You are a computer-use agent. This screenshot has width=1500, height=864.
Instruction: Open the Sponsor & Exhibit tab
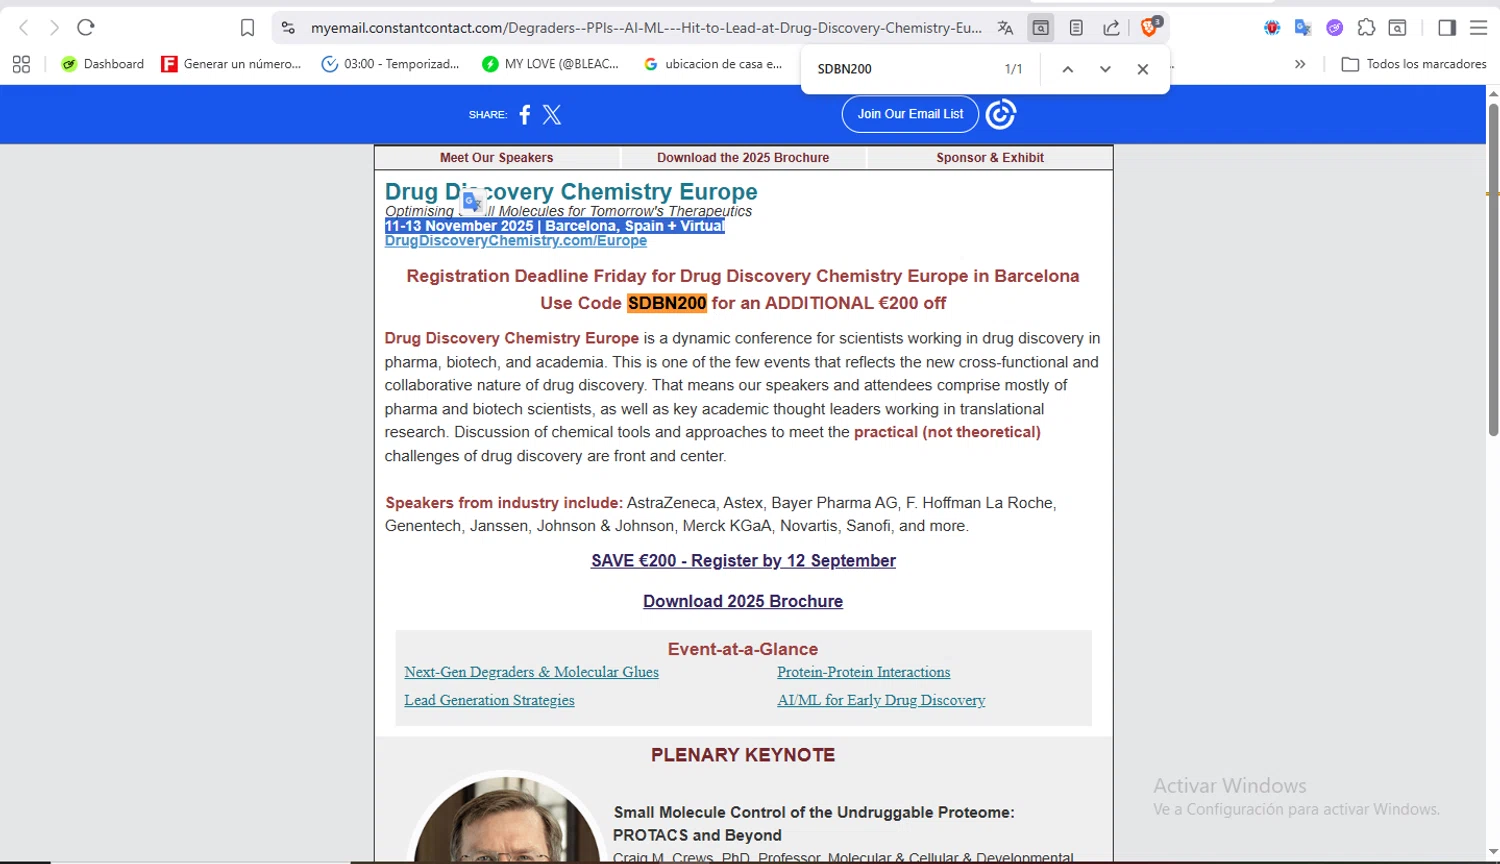[990, 158]
